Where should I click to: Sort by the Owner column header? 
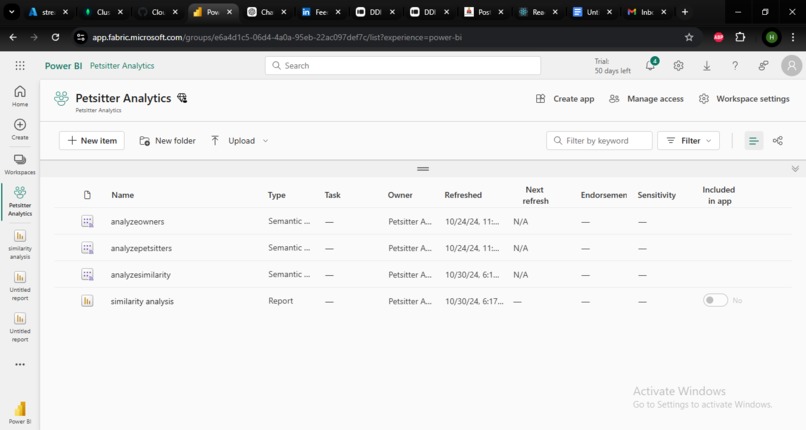click(x=400, y=195)
